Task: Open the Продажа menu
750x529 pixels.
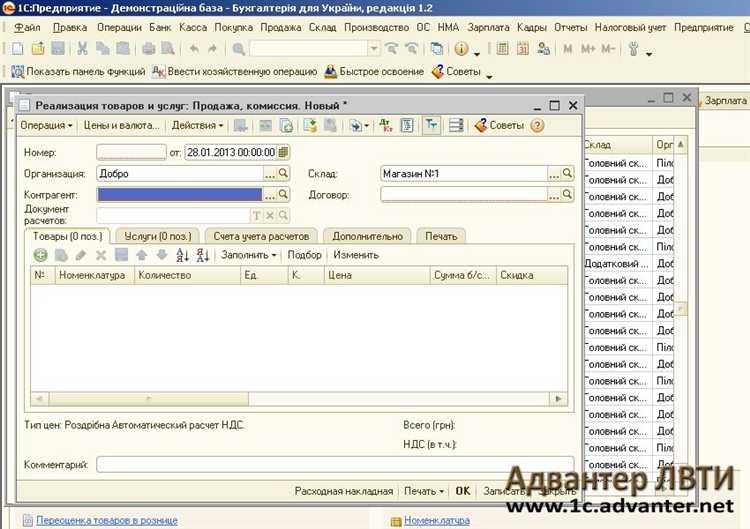Action: [x=281, y=27]
